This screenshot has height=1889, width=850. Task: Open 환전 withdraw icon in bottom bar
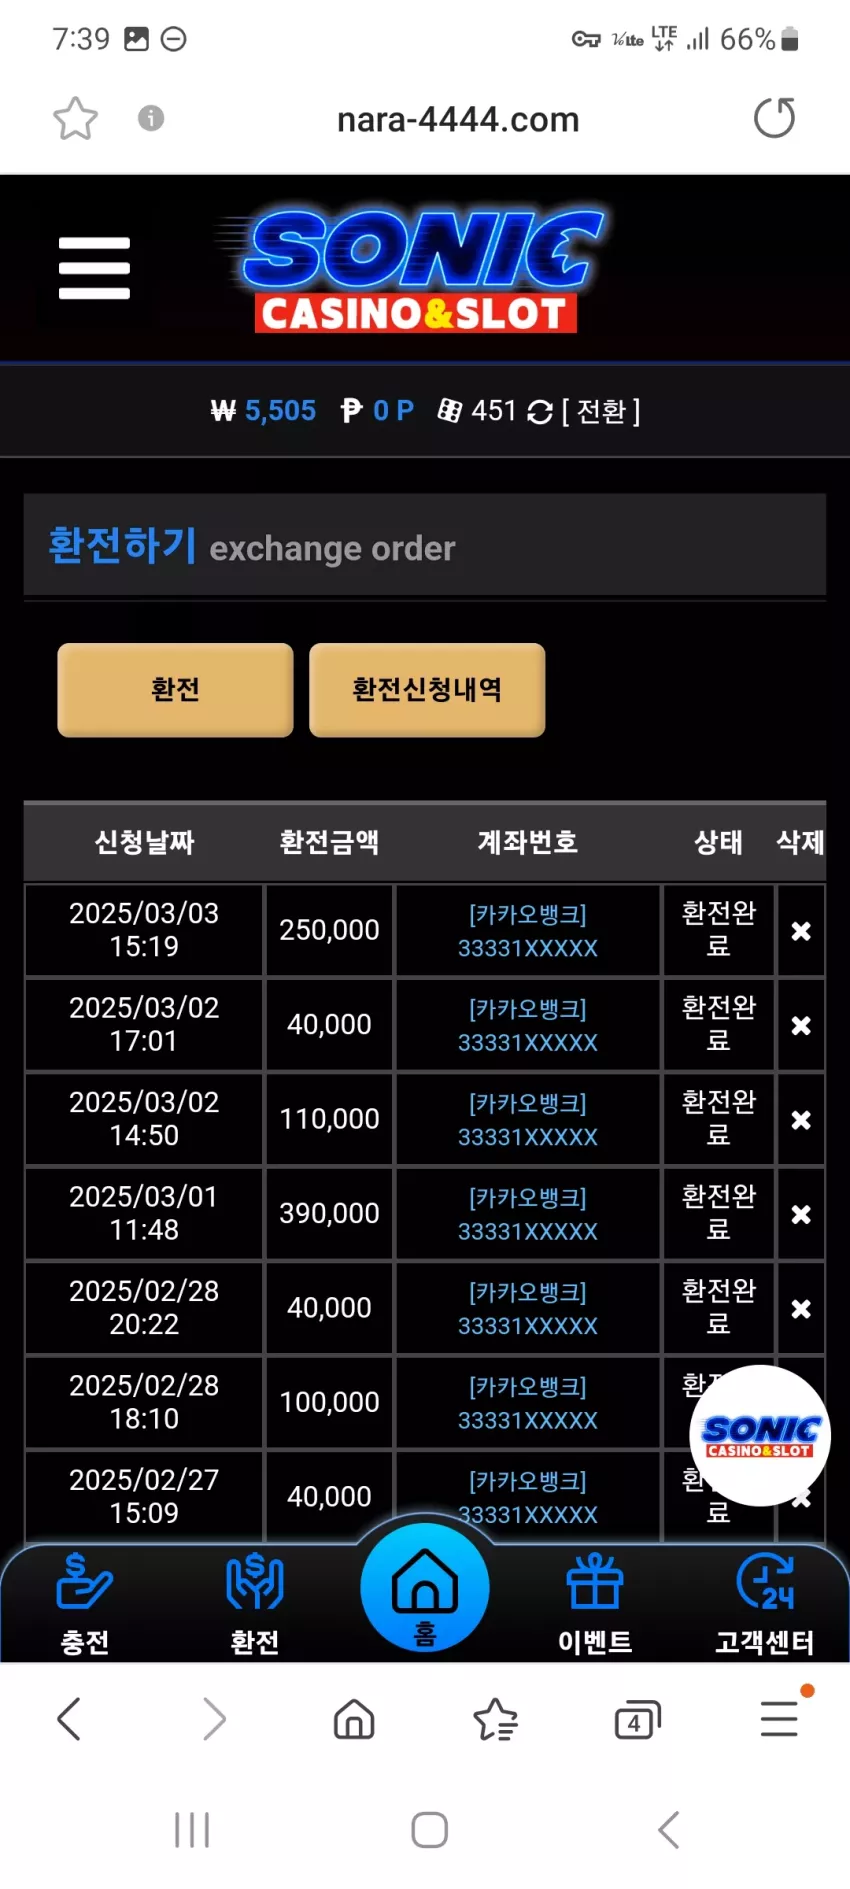pos(255,1602)
